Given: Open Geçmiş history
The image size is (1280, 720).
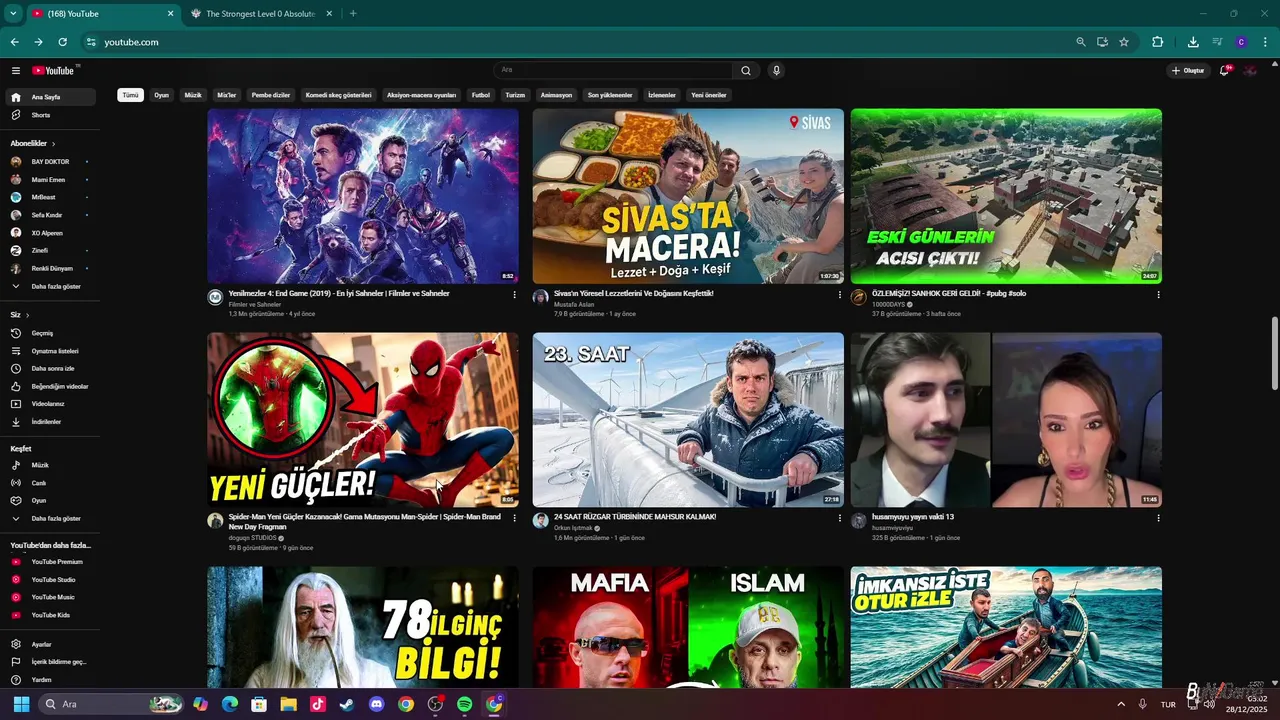Looking at the screenshot, I should 52,333.
